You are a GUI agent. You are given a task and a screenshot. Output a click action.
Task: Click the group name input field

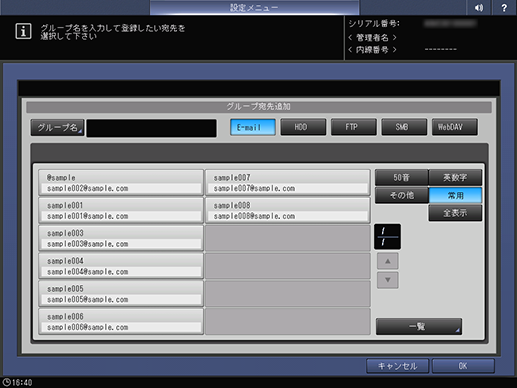pyautogui.click(x=151, y=128)
